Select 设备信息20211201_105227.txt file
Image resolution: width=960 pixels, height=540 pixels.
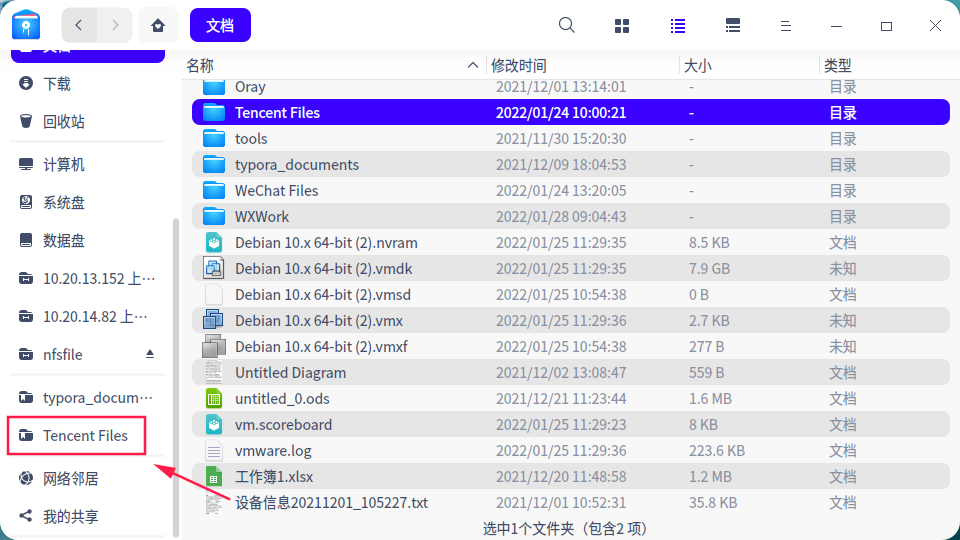click(x=571, y=503)
